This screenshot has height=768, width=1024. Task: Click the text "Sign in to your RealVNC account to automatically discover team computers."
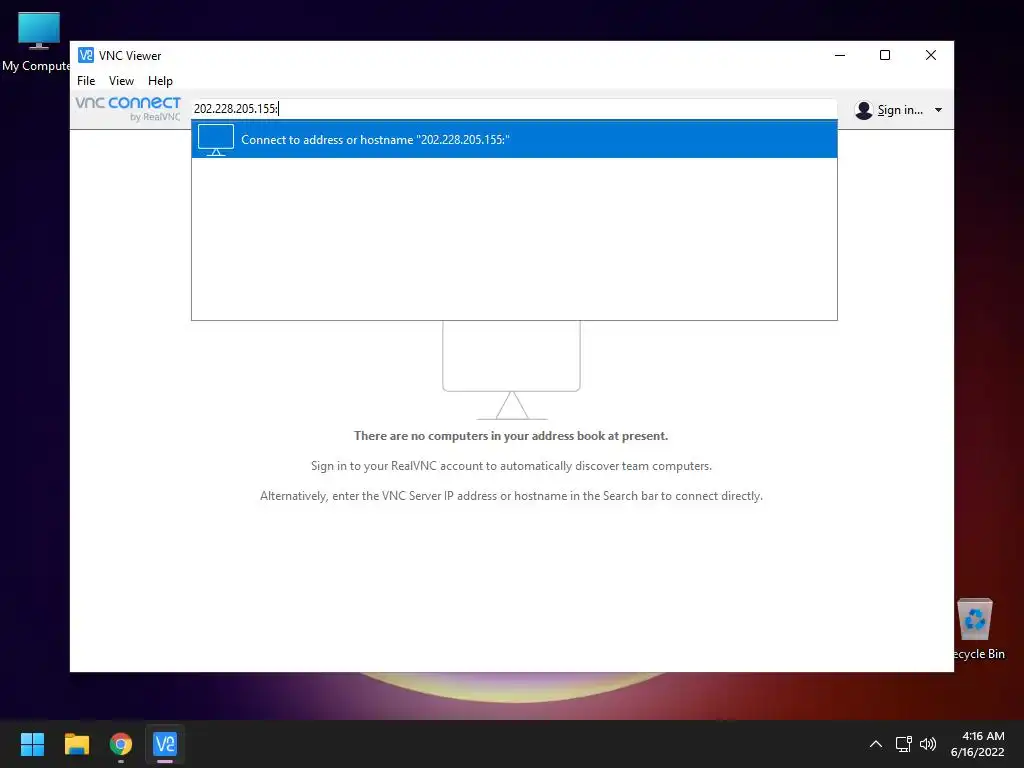click(x=511, y=466)
